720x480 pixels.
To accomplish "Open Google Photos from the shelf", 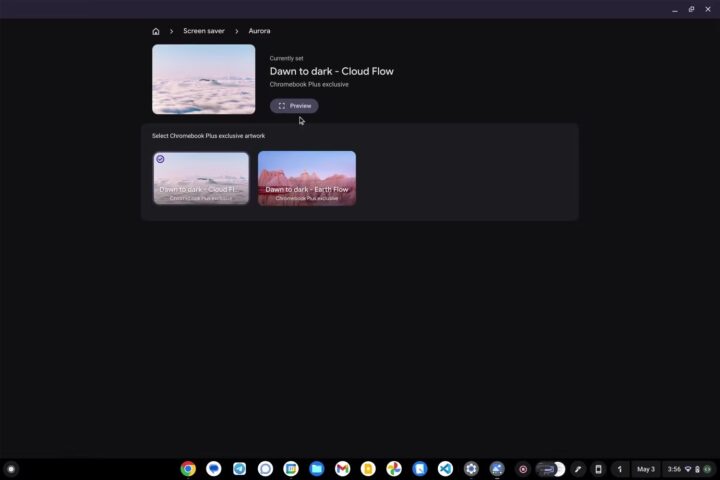I will click(x=394, y=469).
